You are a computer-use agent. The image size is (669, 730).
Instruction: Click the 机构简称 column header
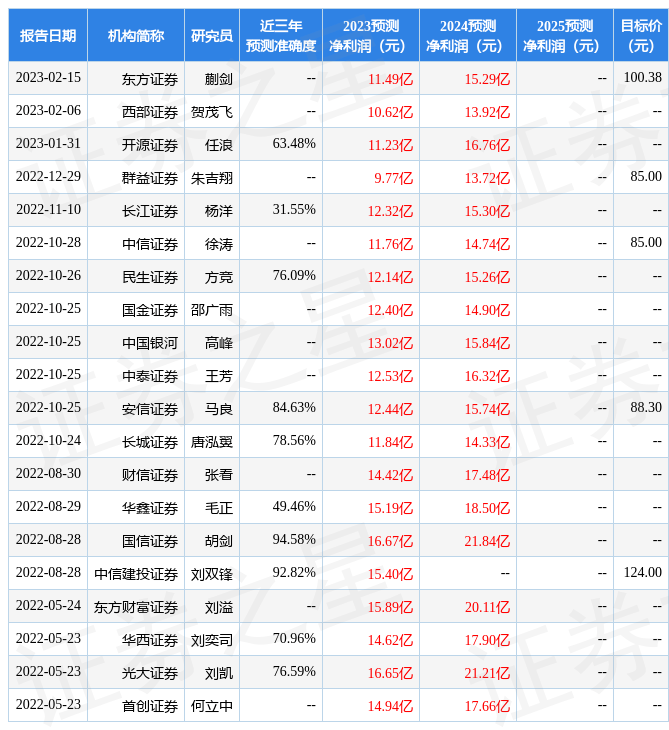tap(136, 35)
